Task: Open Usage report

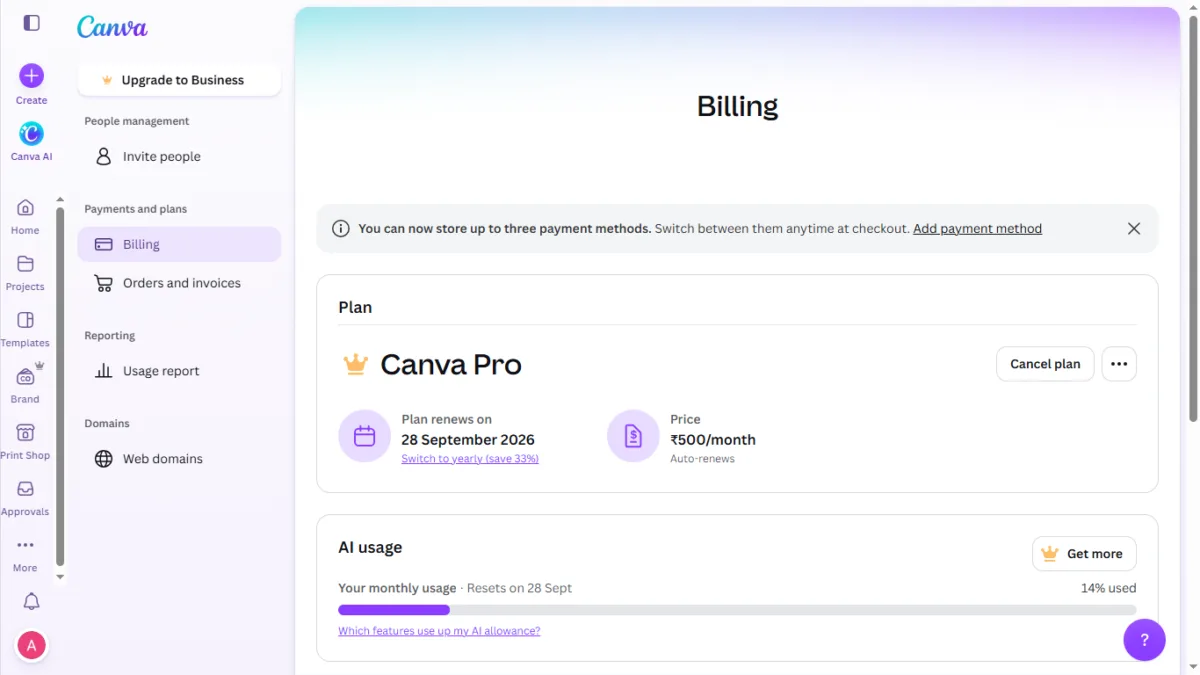Action: point(180,371)
